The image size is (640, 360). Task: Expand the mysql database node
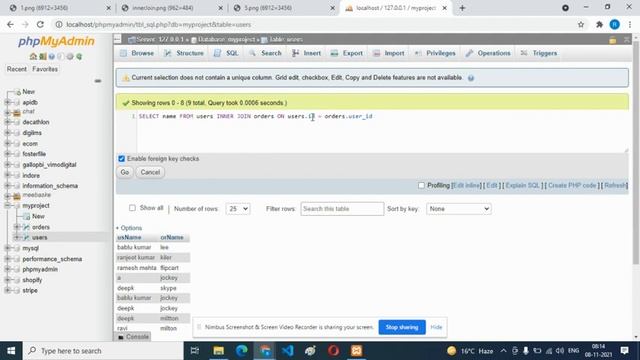(7, 248)
